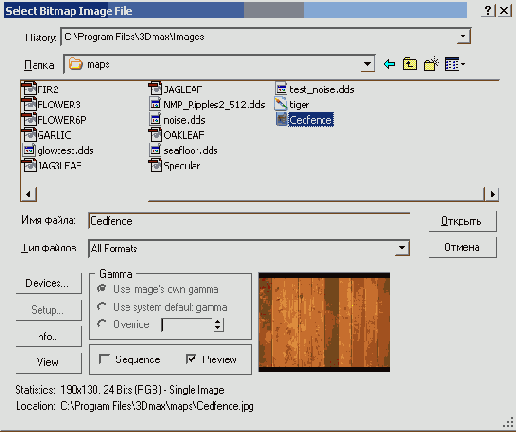Create a new folder icon
This screenshot has width=516, height=432.
(431, 64)
